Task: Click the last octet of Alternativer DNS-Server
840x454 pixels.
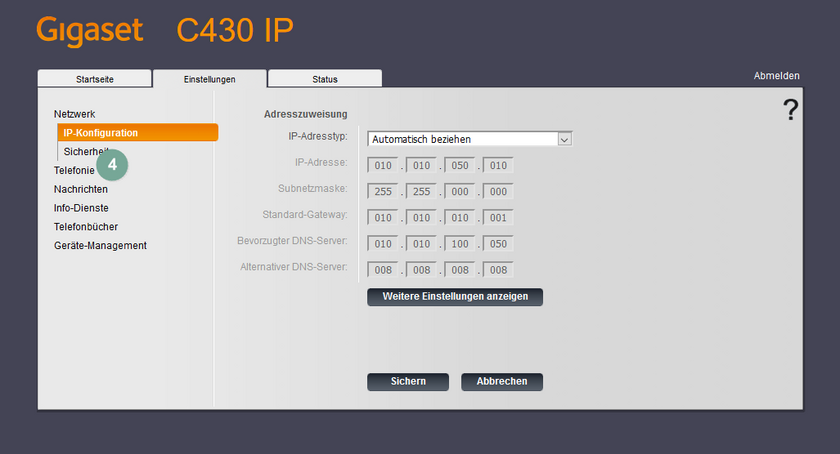Action: 498,270
